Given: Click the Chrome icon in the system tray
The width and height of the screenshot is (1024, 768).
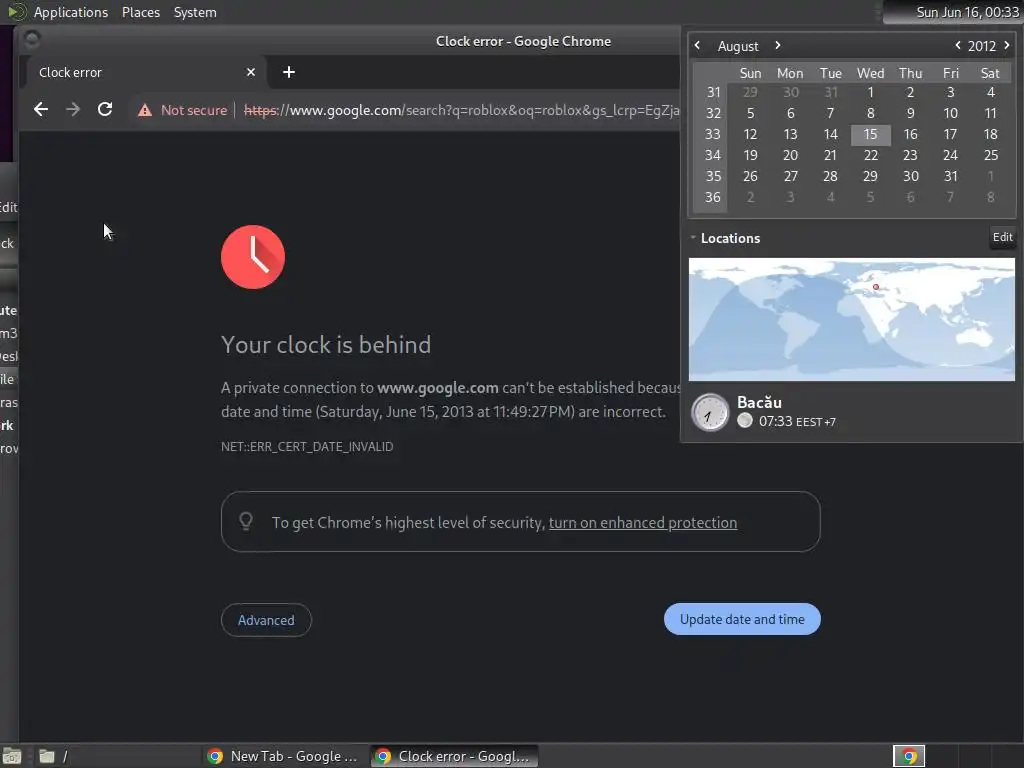Looking at the screenshot, I should pos(909,756).
